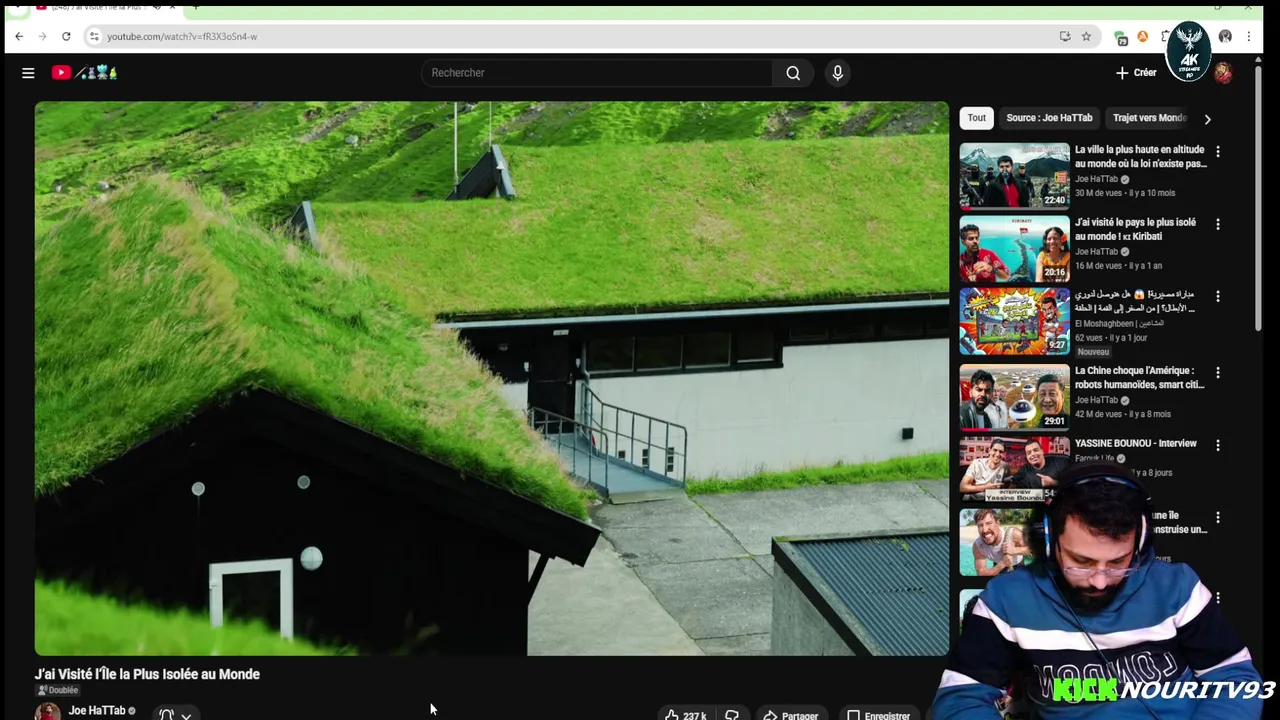Click the Nouveau badge
1280x720 pixels.
[x=1093, y=352]
